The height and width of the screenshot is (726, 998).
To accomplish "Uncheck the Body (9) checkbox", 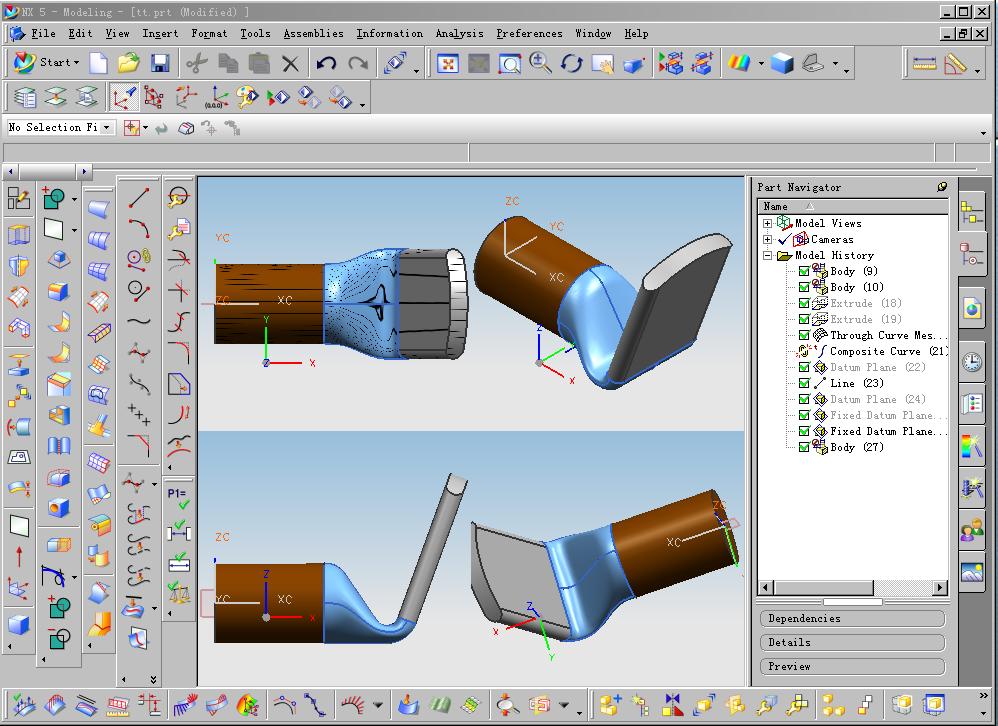I will coord(803,271).
